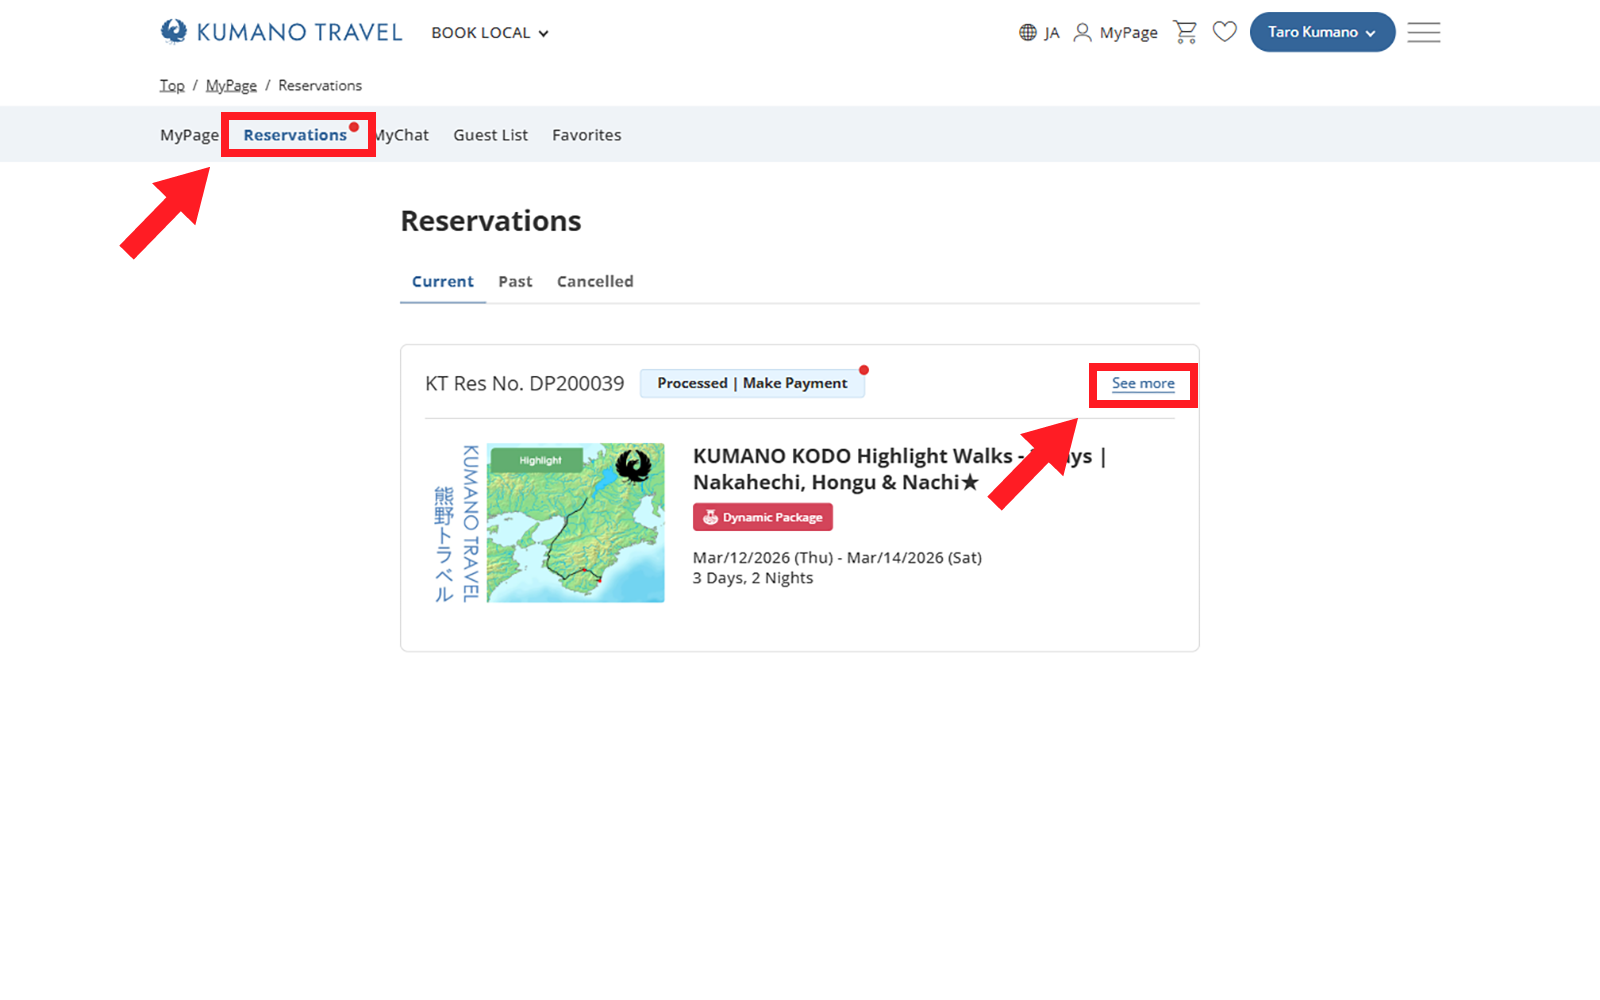Image resolution: width=1600 pixels, height=1000 pixels.
Task: Click the Kumano Kodo map thumbnail
Action: coord(575,523)
